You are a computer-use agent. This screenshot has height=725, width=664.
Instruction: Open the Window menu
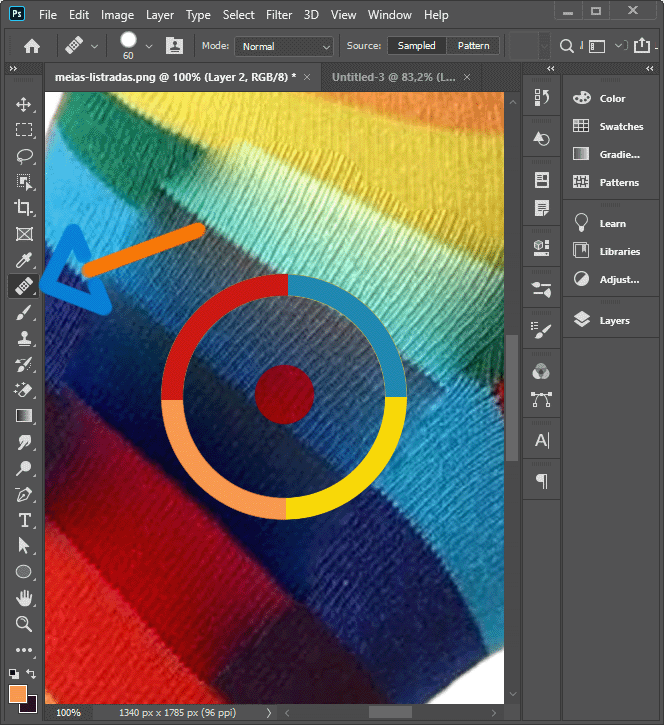[x=390, y=15]
